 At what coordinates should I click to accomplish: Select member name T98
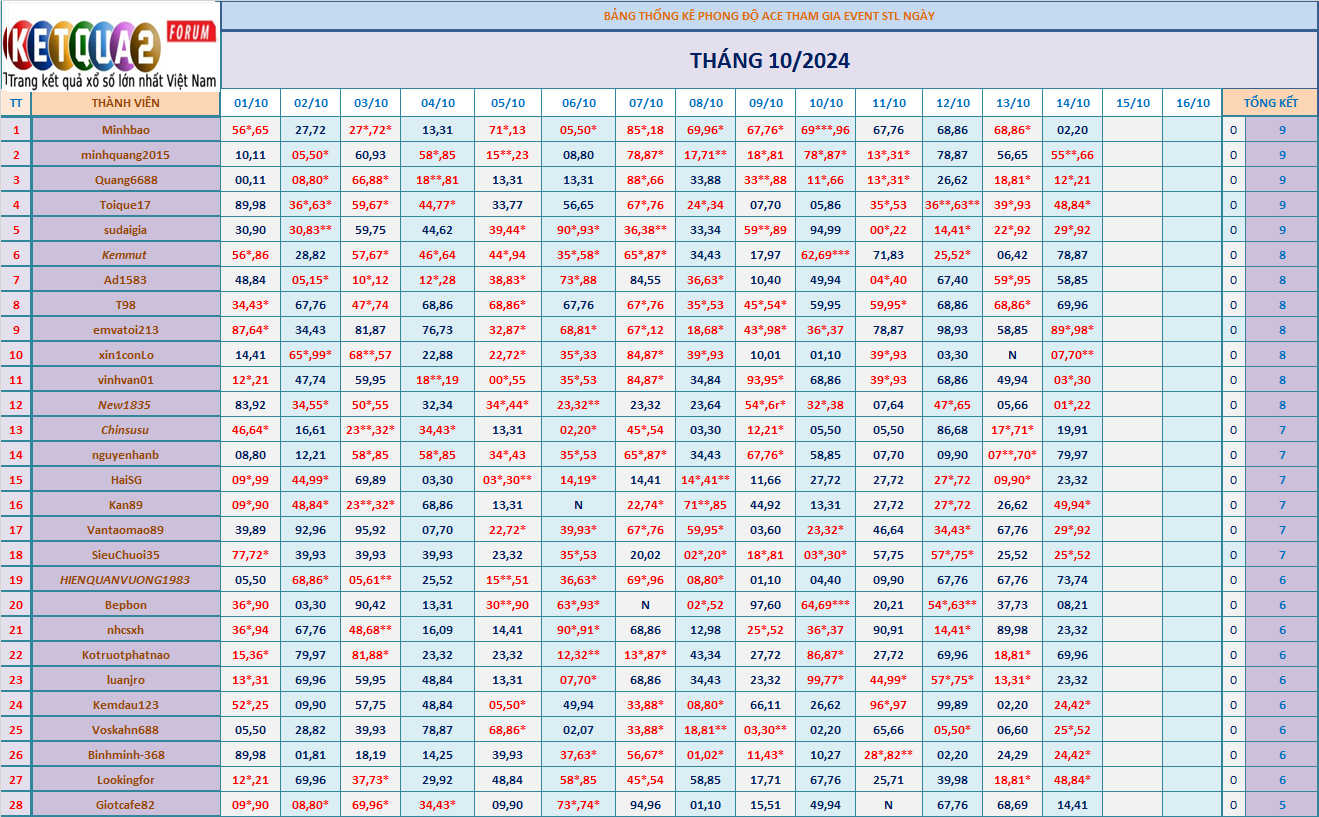click(x=125, y=305)
